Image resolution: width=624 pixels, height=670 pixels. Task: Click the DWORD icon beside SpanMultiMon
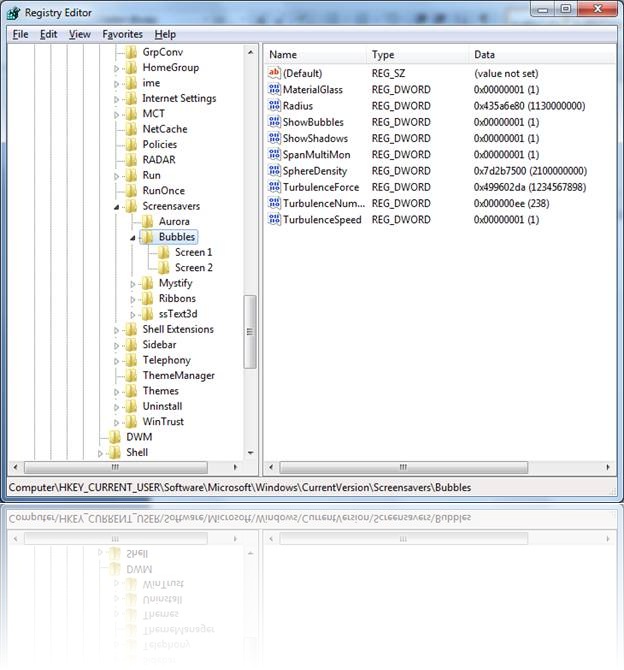274,154
